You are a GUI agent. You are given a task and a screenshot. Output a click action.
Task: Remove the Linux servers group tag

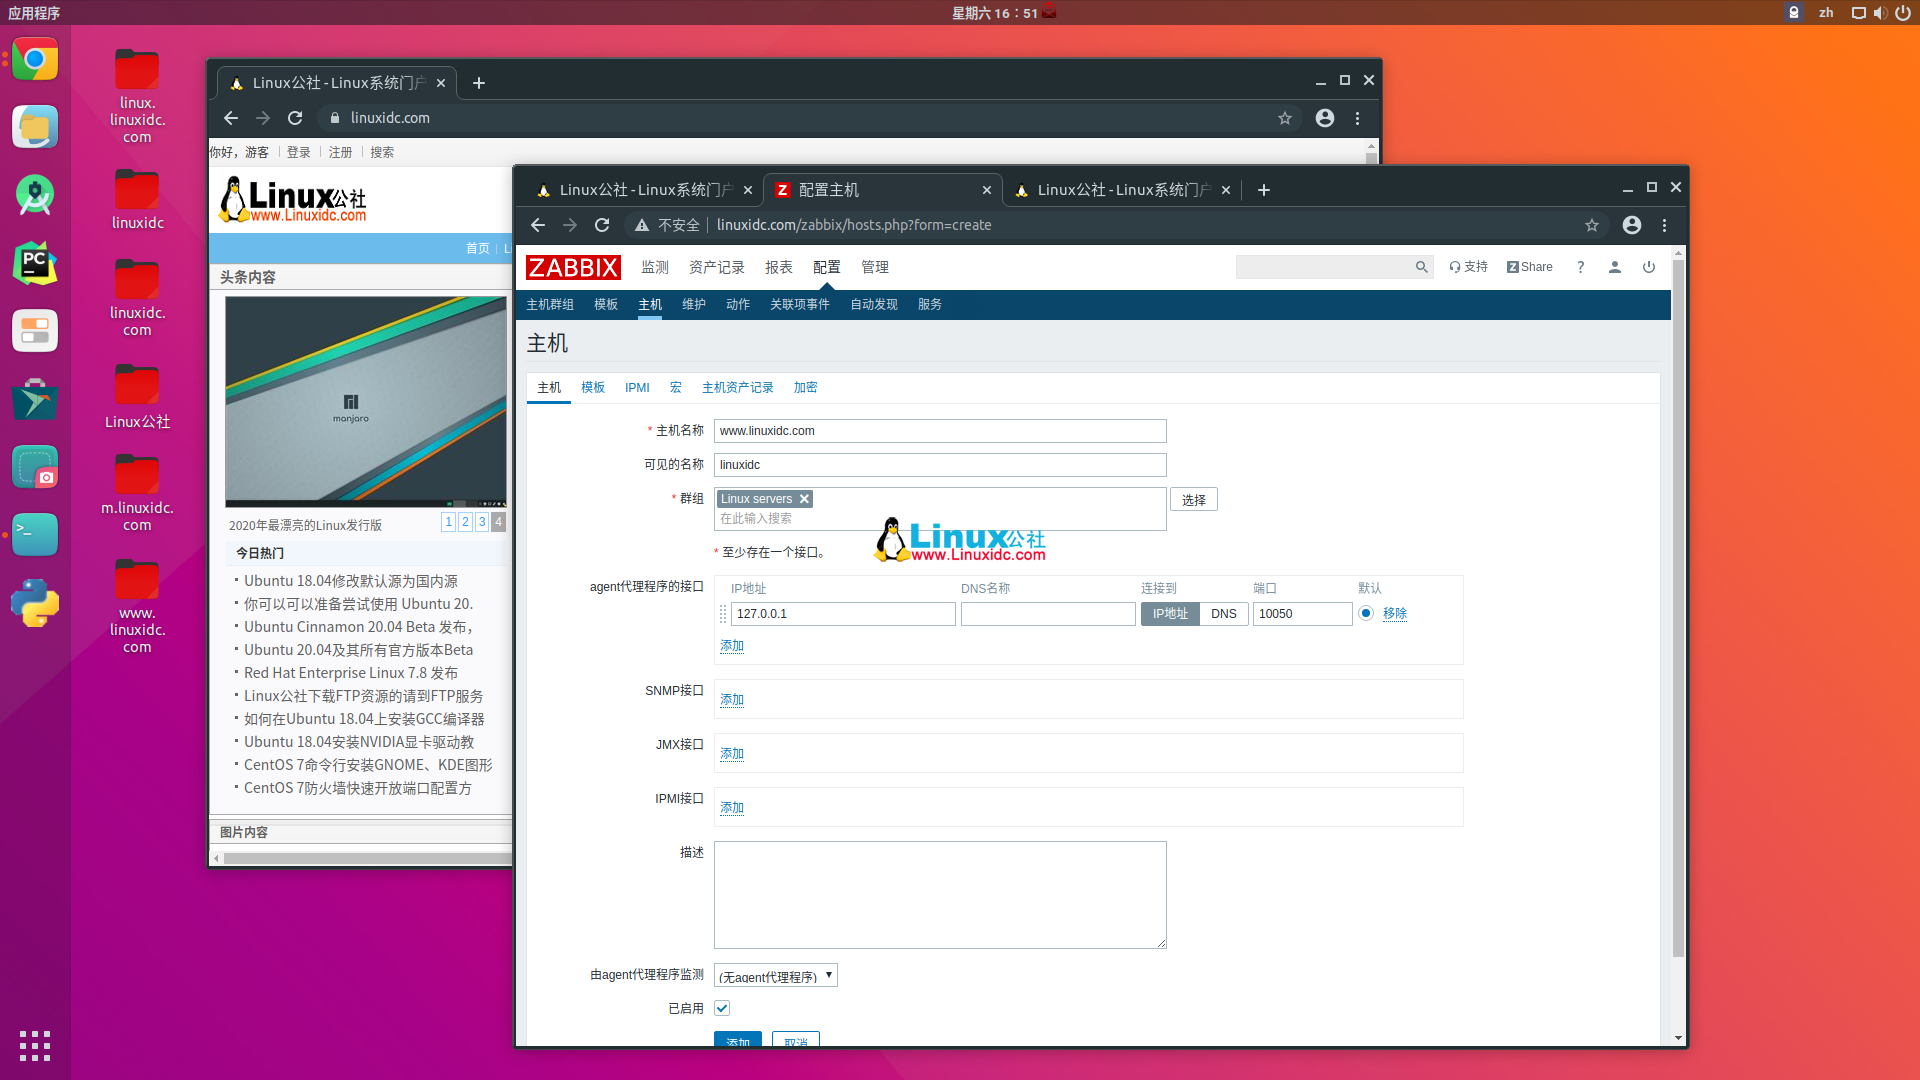click(804, 499)
